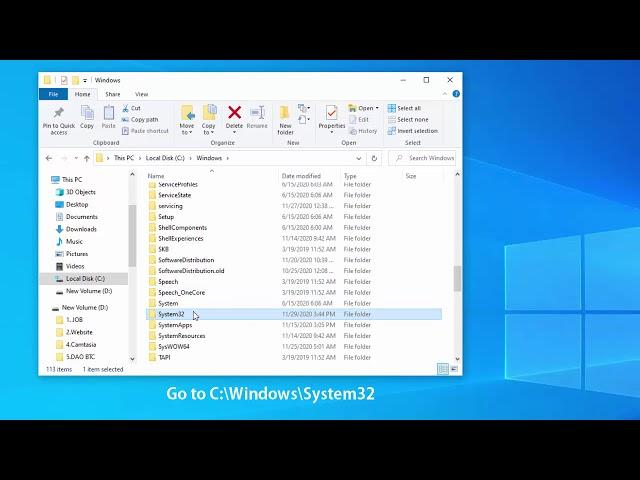This screenshot has width=640, height=480.
Task: Click Select all
Action: pyautogui.click(x=404, y=108)
